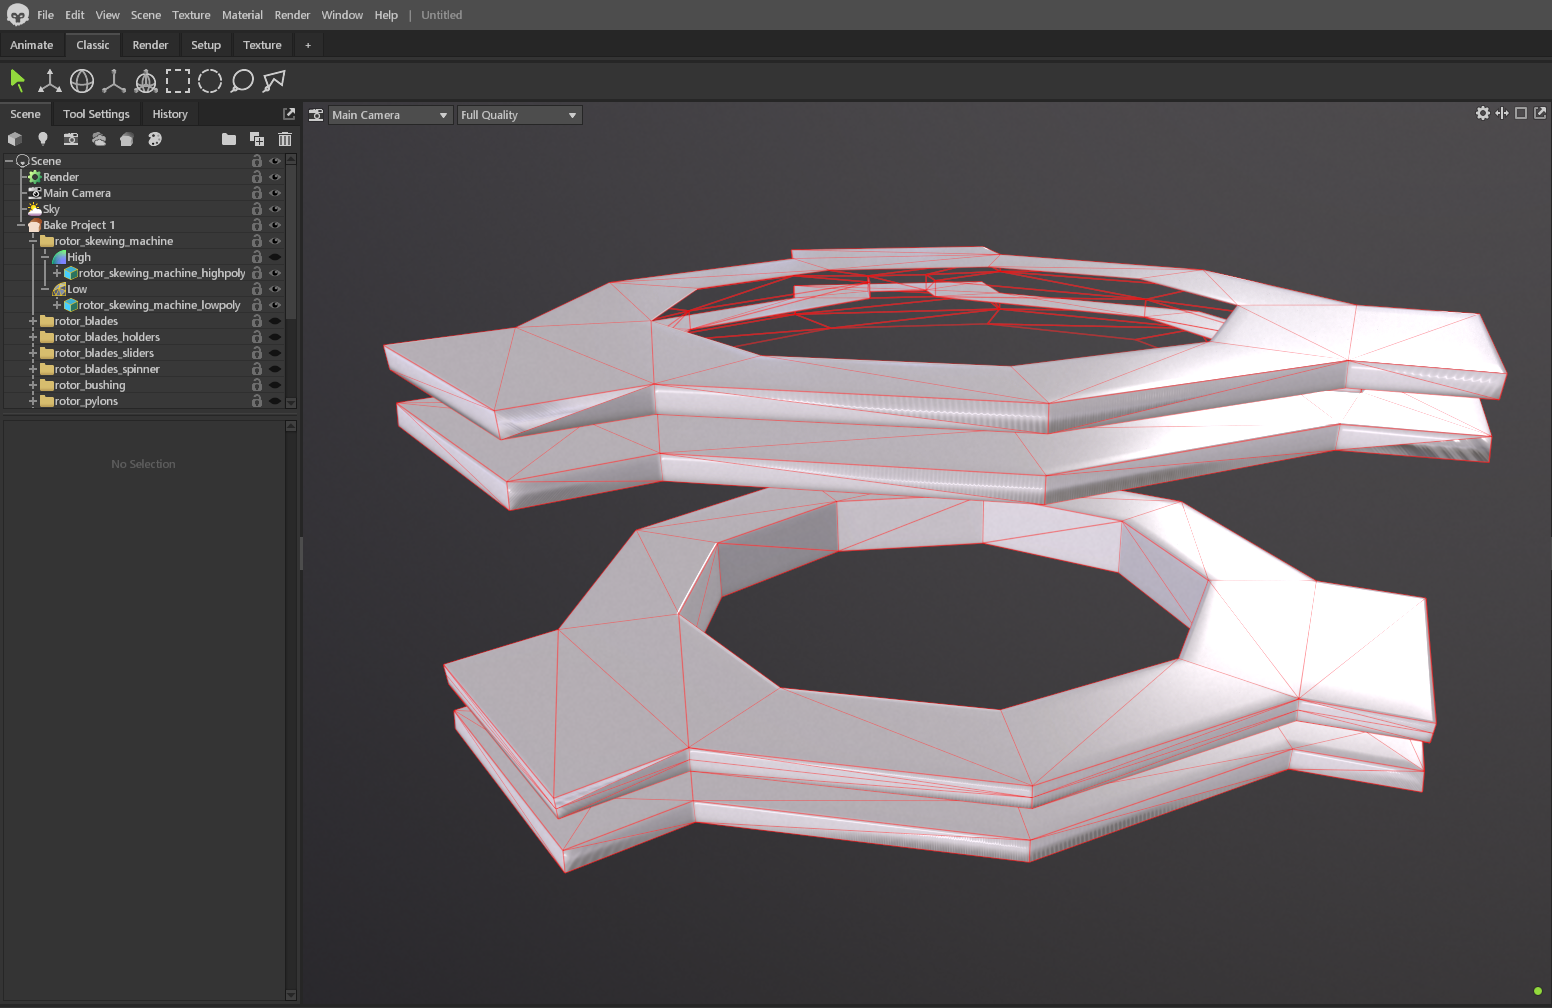Click the scene tree scroll-up arrow
This screenshot has width=1552, height=1008.
point(291,159)
